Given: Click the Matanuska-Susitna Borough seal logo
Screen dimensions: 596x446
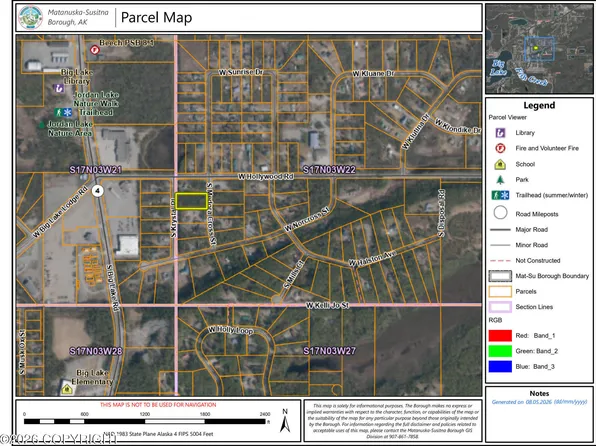Looking at the screenshot, I should point(31,17).
